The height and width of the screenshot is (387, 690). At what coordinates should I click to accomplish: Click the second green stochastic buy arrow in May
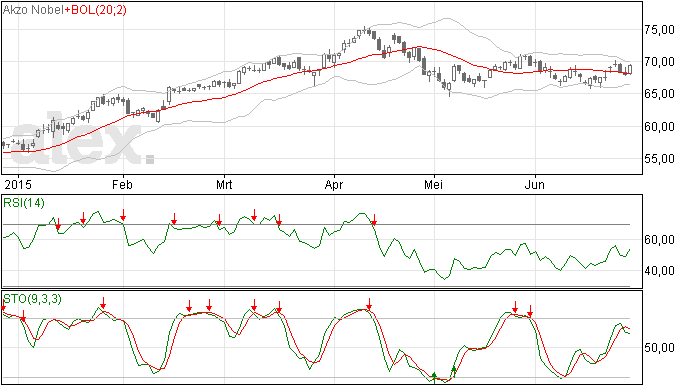click(x=454, y=372)
